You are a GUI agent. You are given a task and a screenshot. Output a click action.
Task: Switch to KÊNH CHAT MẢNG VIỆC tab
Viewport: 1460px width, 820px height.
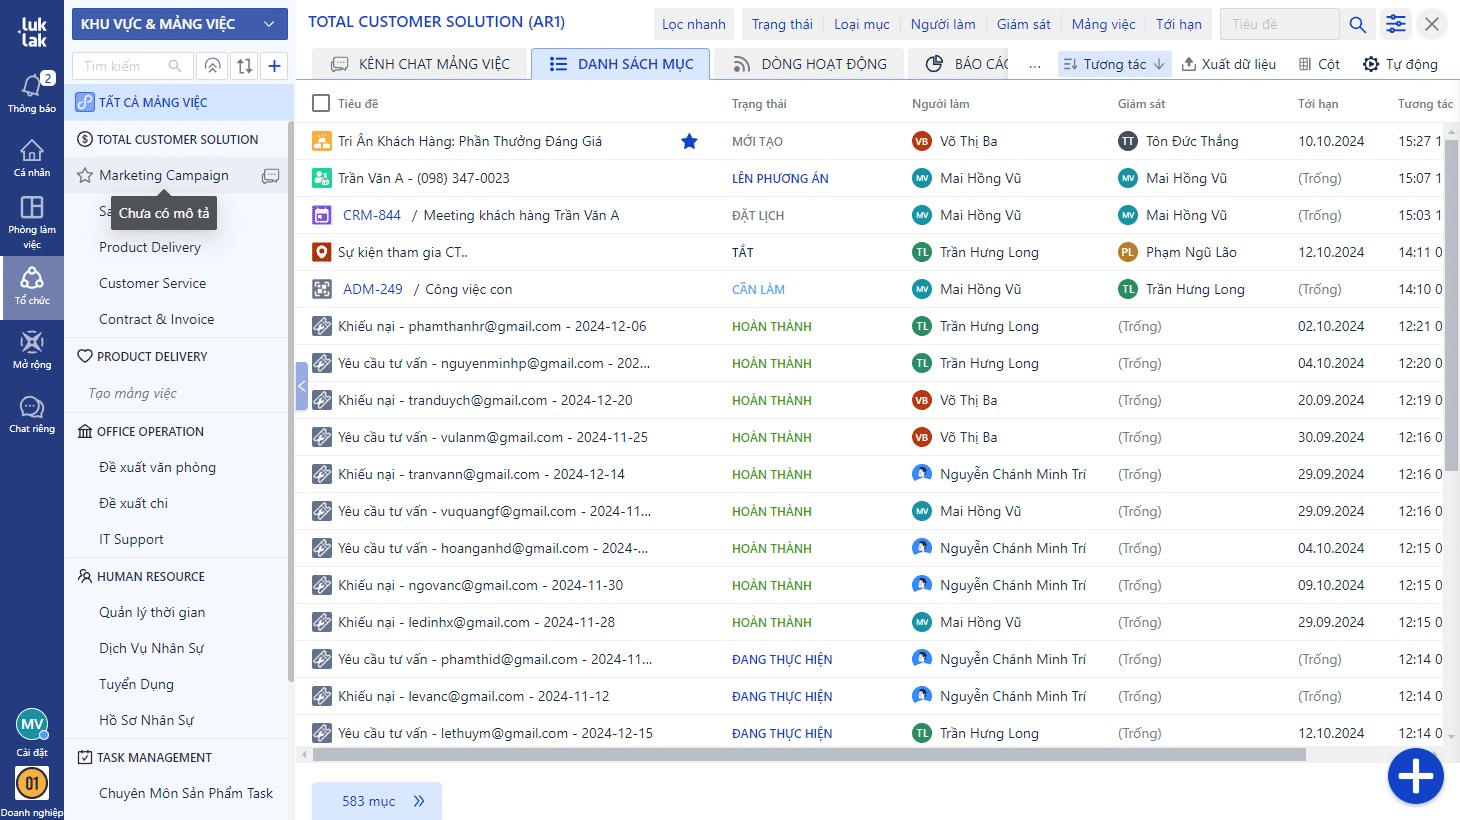click(420, 64)
